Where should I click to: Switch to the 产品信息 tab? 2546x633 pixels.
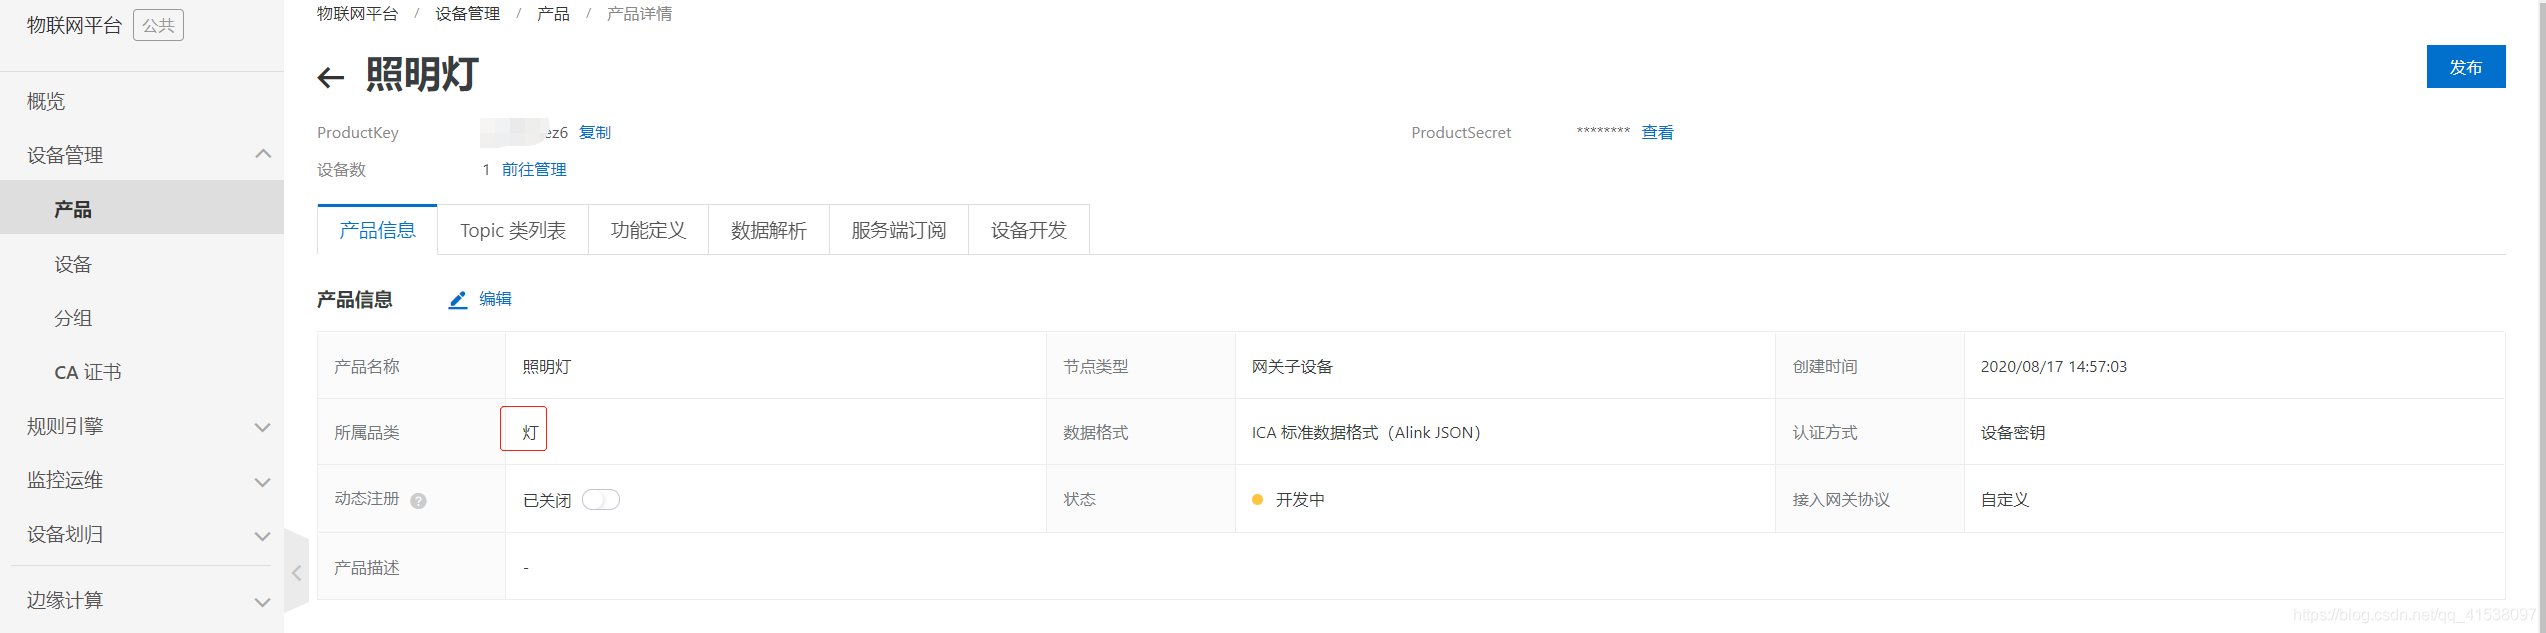click(x=377, y=230)
